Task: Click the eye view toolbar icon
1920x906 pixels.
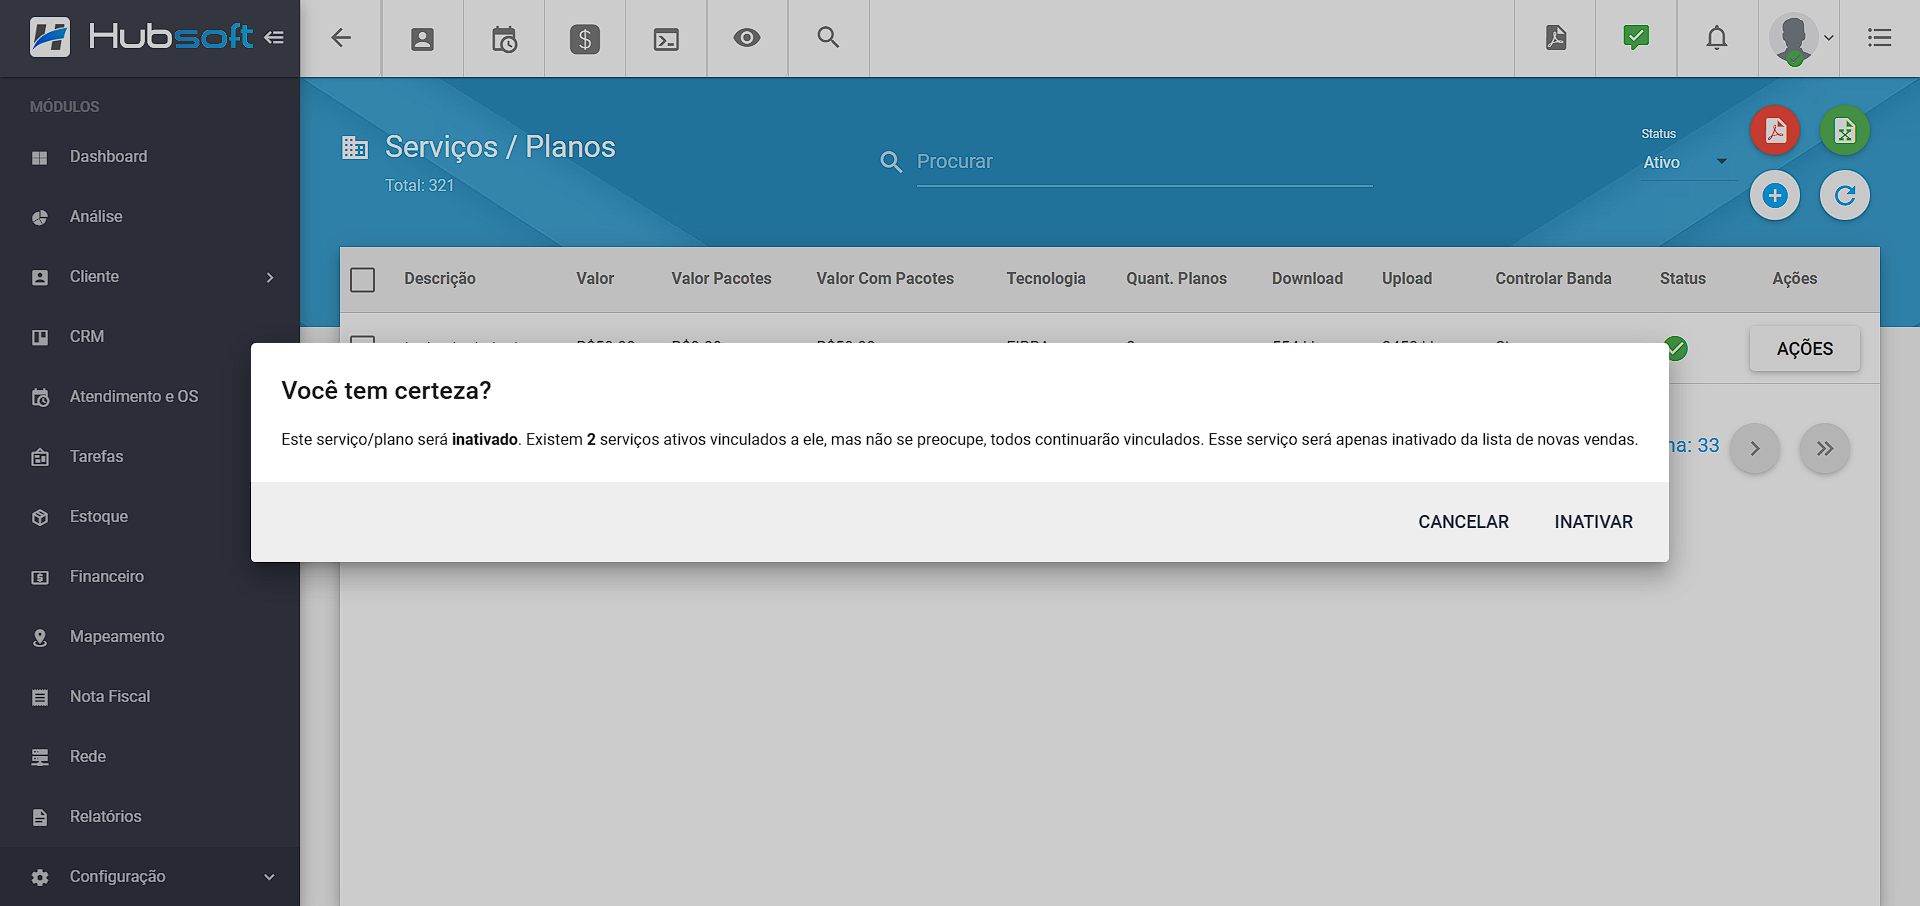Action: pyautogui.click(x=747, y=38)
